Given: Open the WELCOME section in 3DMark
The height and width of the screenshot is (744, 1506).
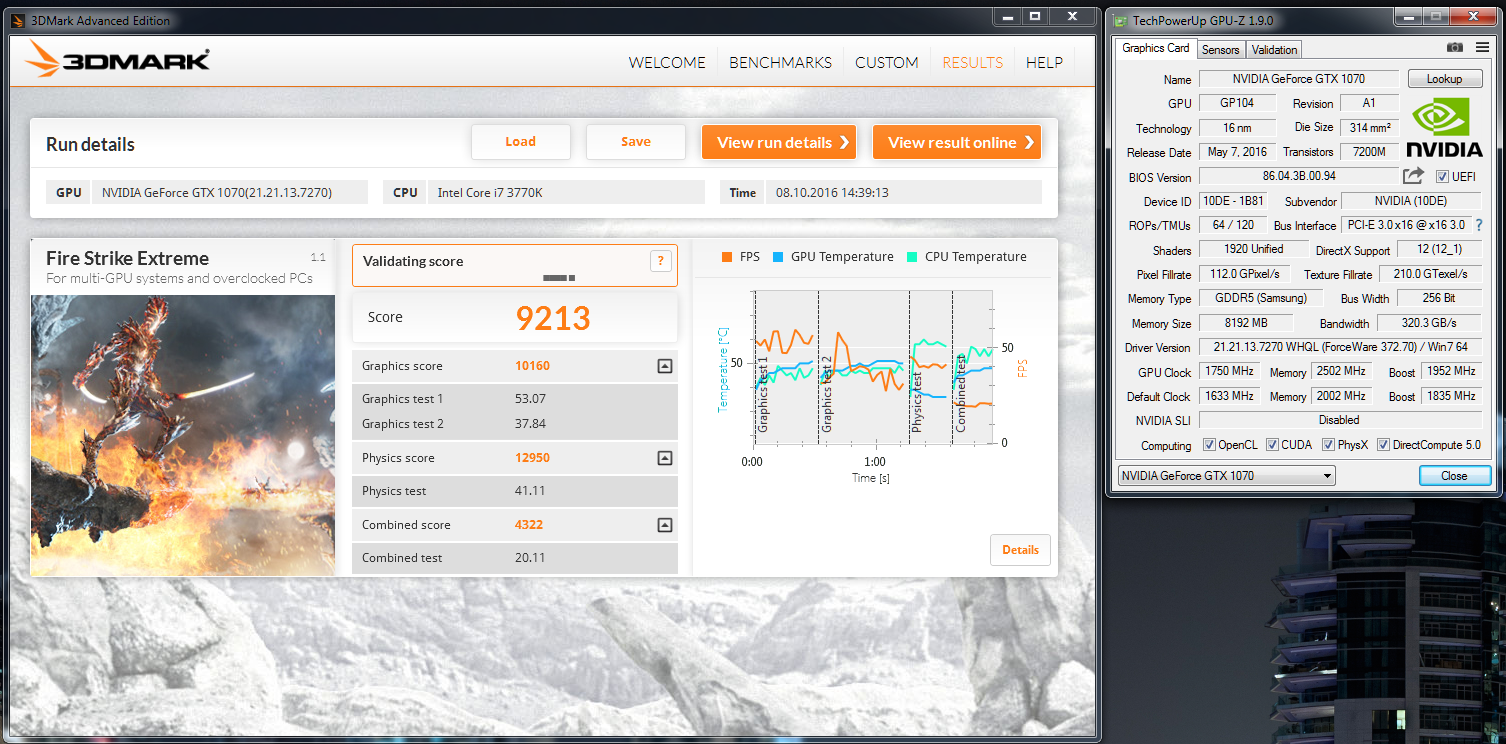Looking at the screenshot, I should 667,62.
